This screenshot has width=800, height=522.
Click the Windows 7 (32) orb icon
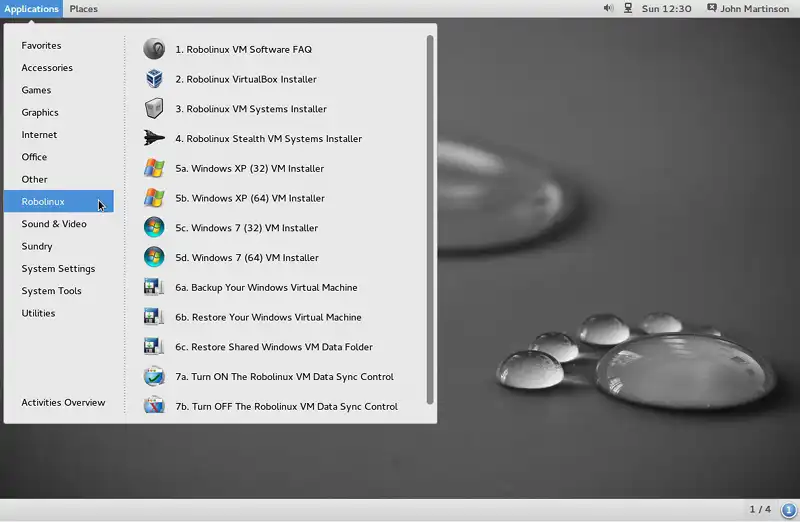154,228
